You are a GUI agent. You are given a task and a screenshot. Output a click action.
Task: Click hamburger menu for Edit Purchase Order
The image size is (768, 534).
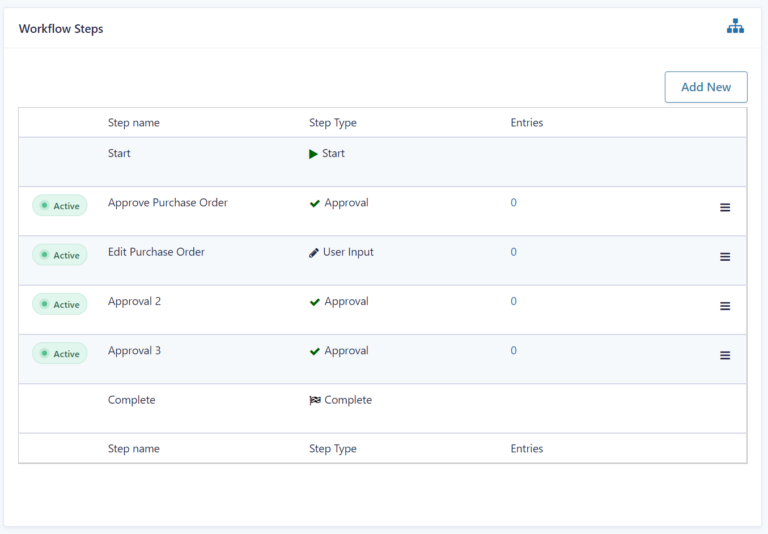[725, 257]
